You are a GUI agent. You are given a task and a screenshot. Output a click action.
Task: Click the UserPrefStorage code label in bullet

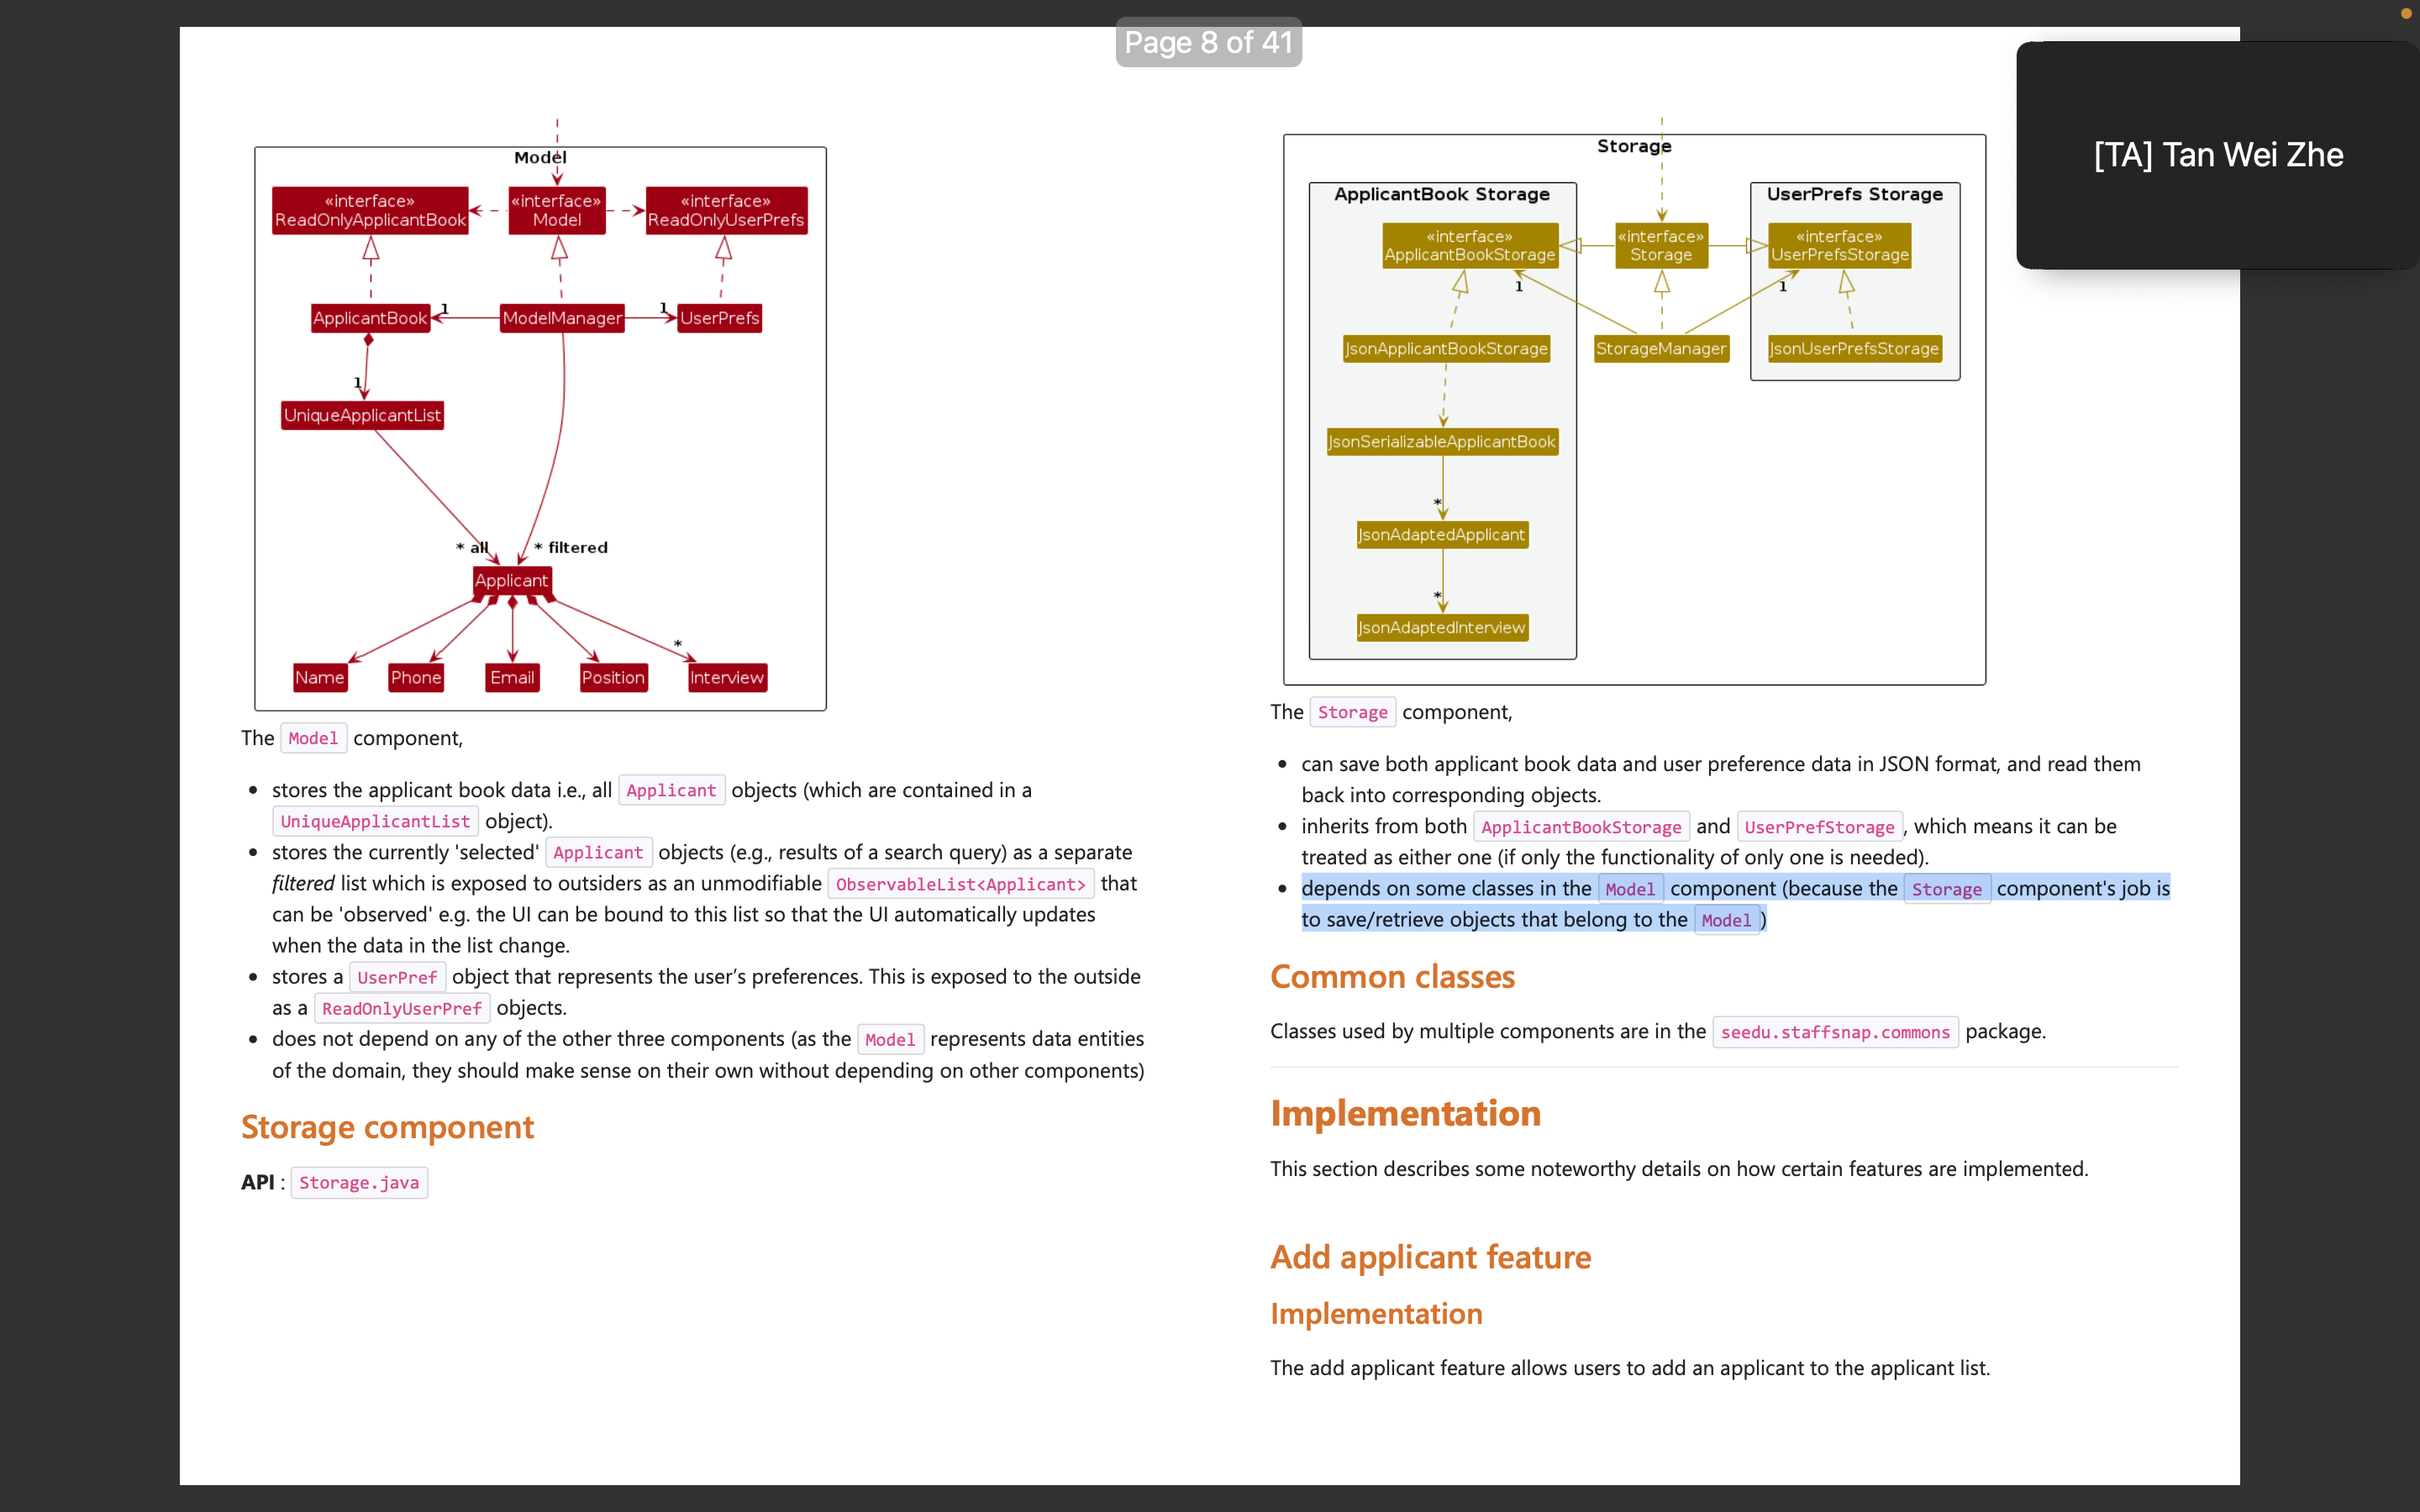1818,826
